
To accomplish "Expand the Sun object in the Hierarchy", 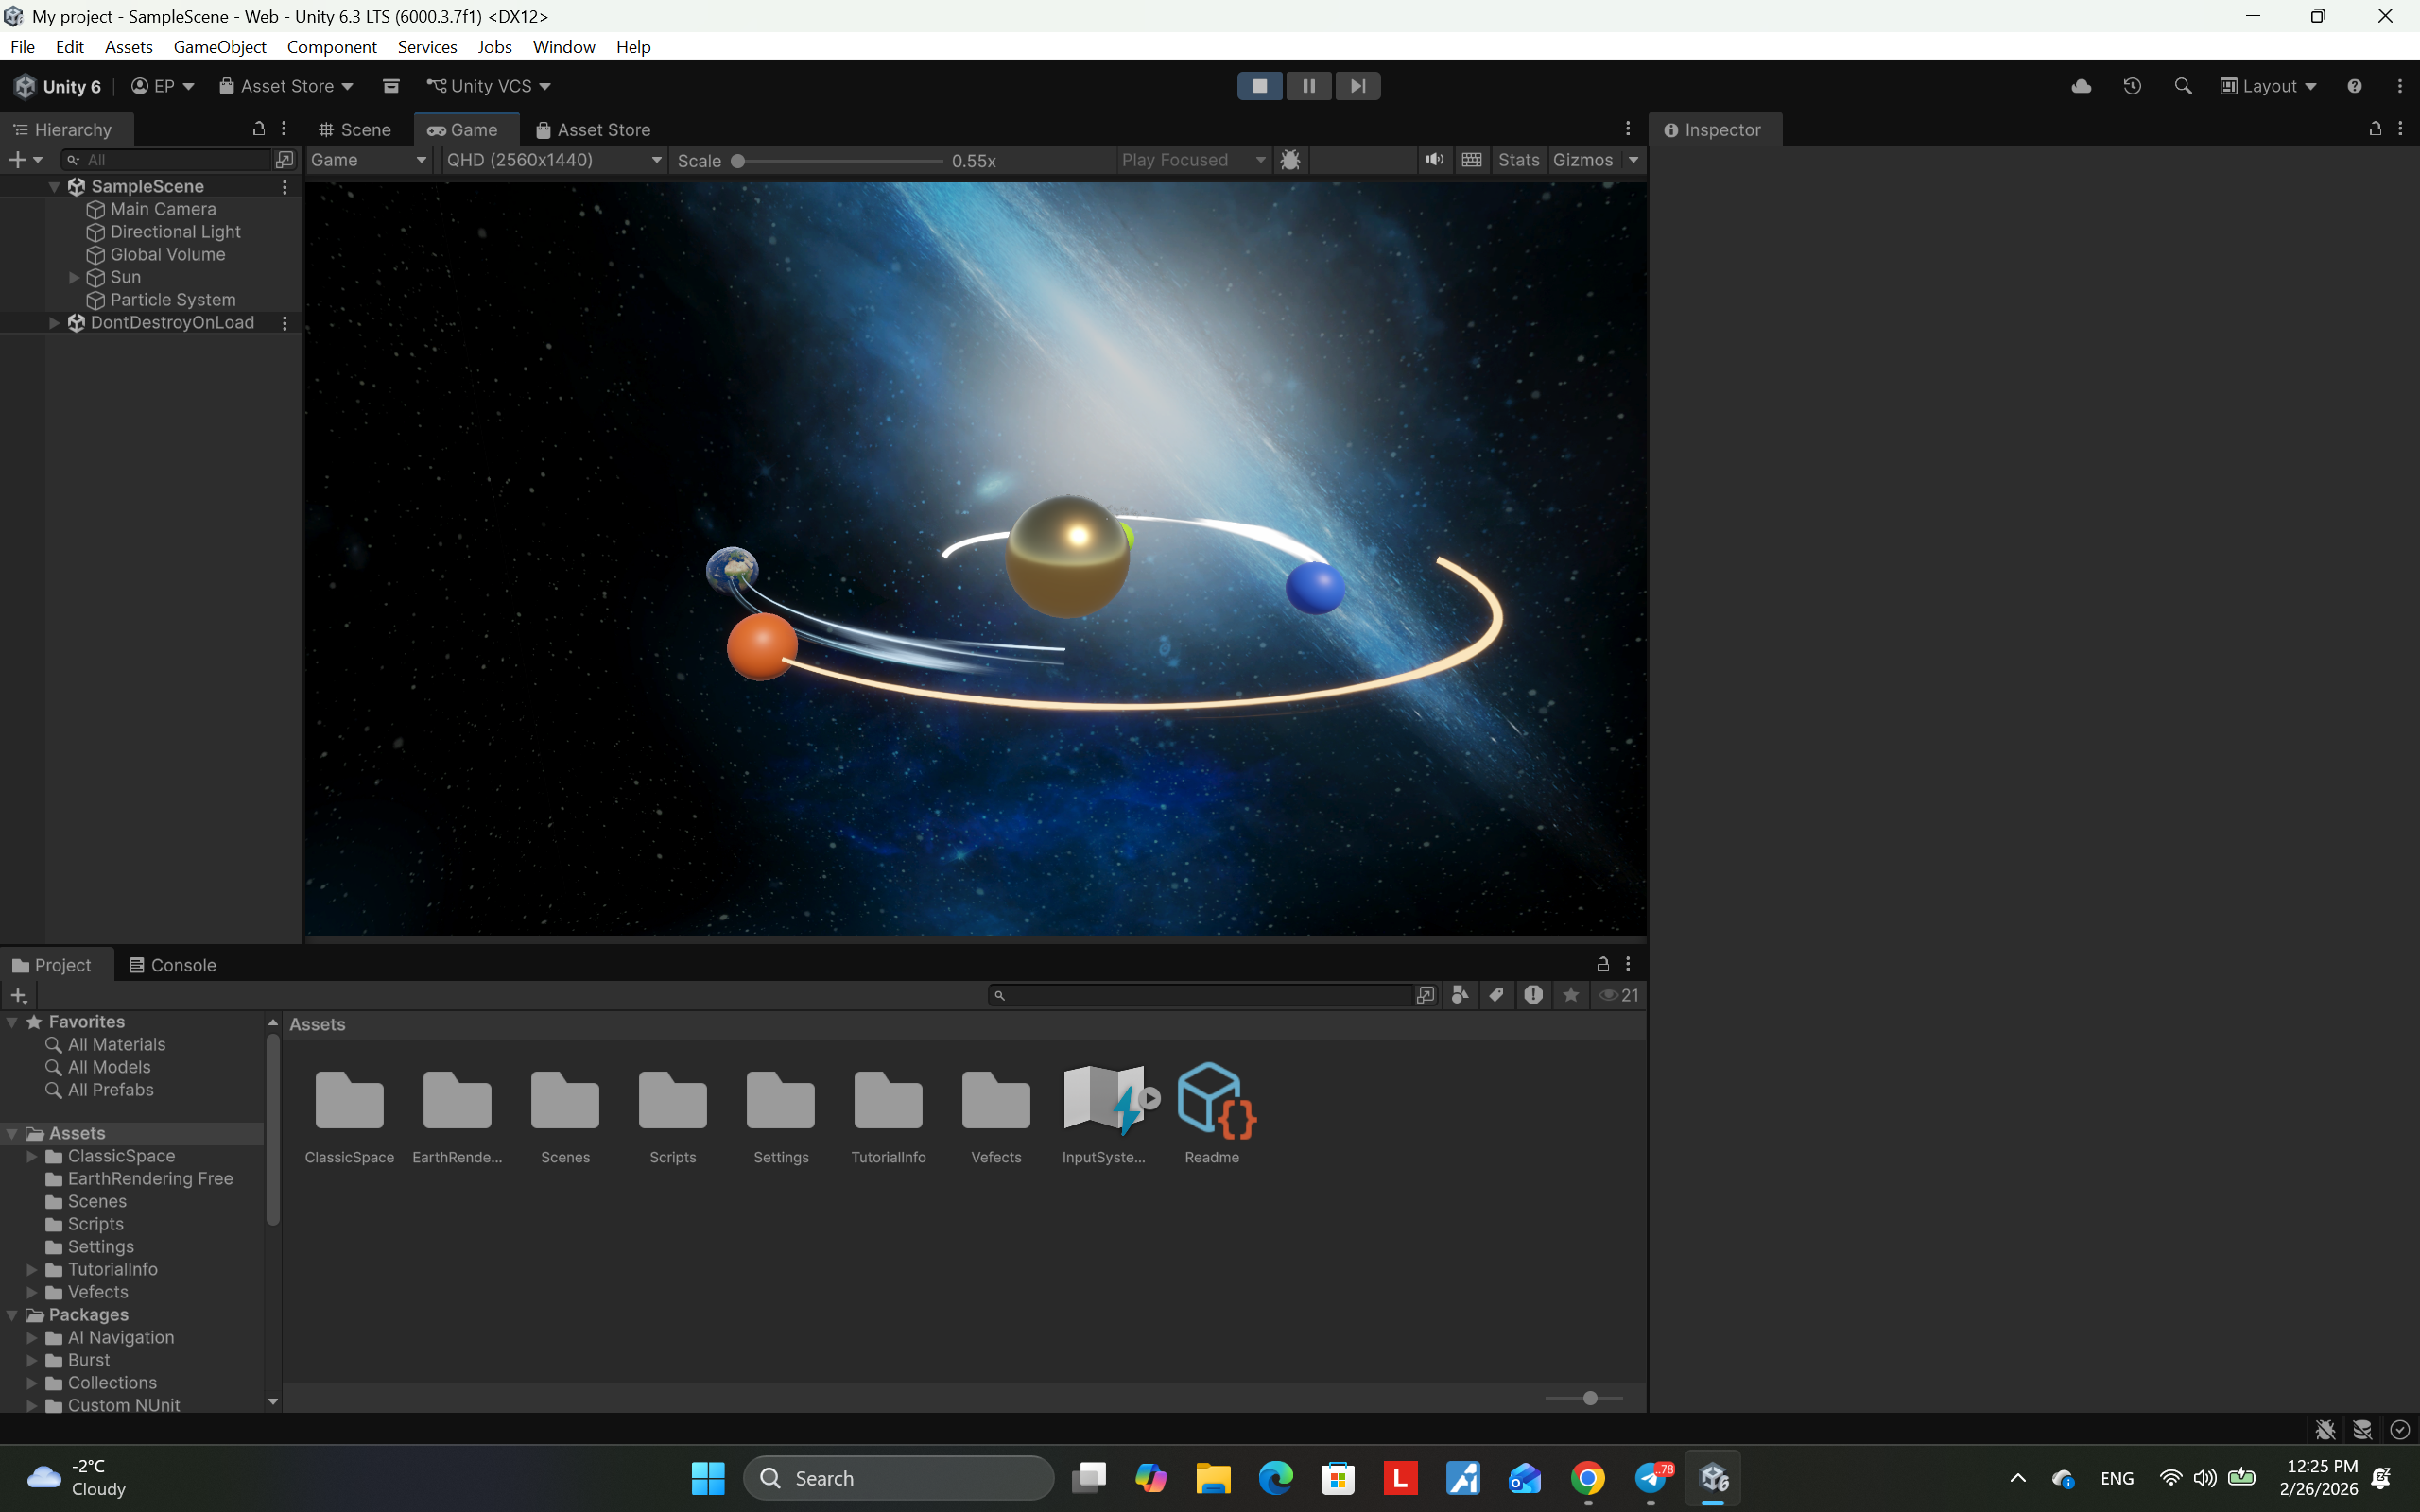I will 73,277.
